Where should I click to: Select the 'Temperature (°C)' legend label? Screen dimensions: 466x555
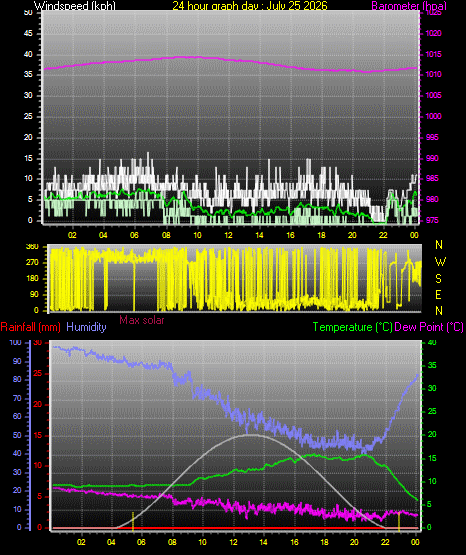point(352,327)
